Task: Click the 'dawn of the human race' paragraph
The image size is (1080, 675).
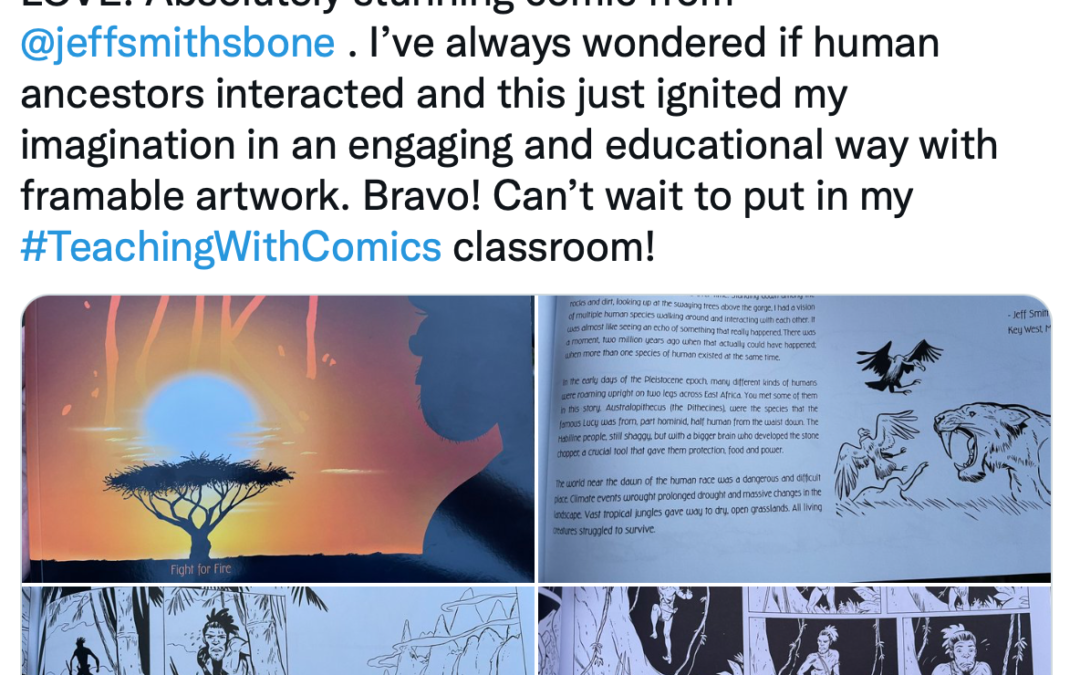Action: pos(687,504)
